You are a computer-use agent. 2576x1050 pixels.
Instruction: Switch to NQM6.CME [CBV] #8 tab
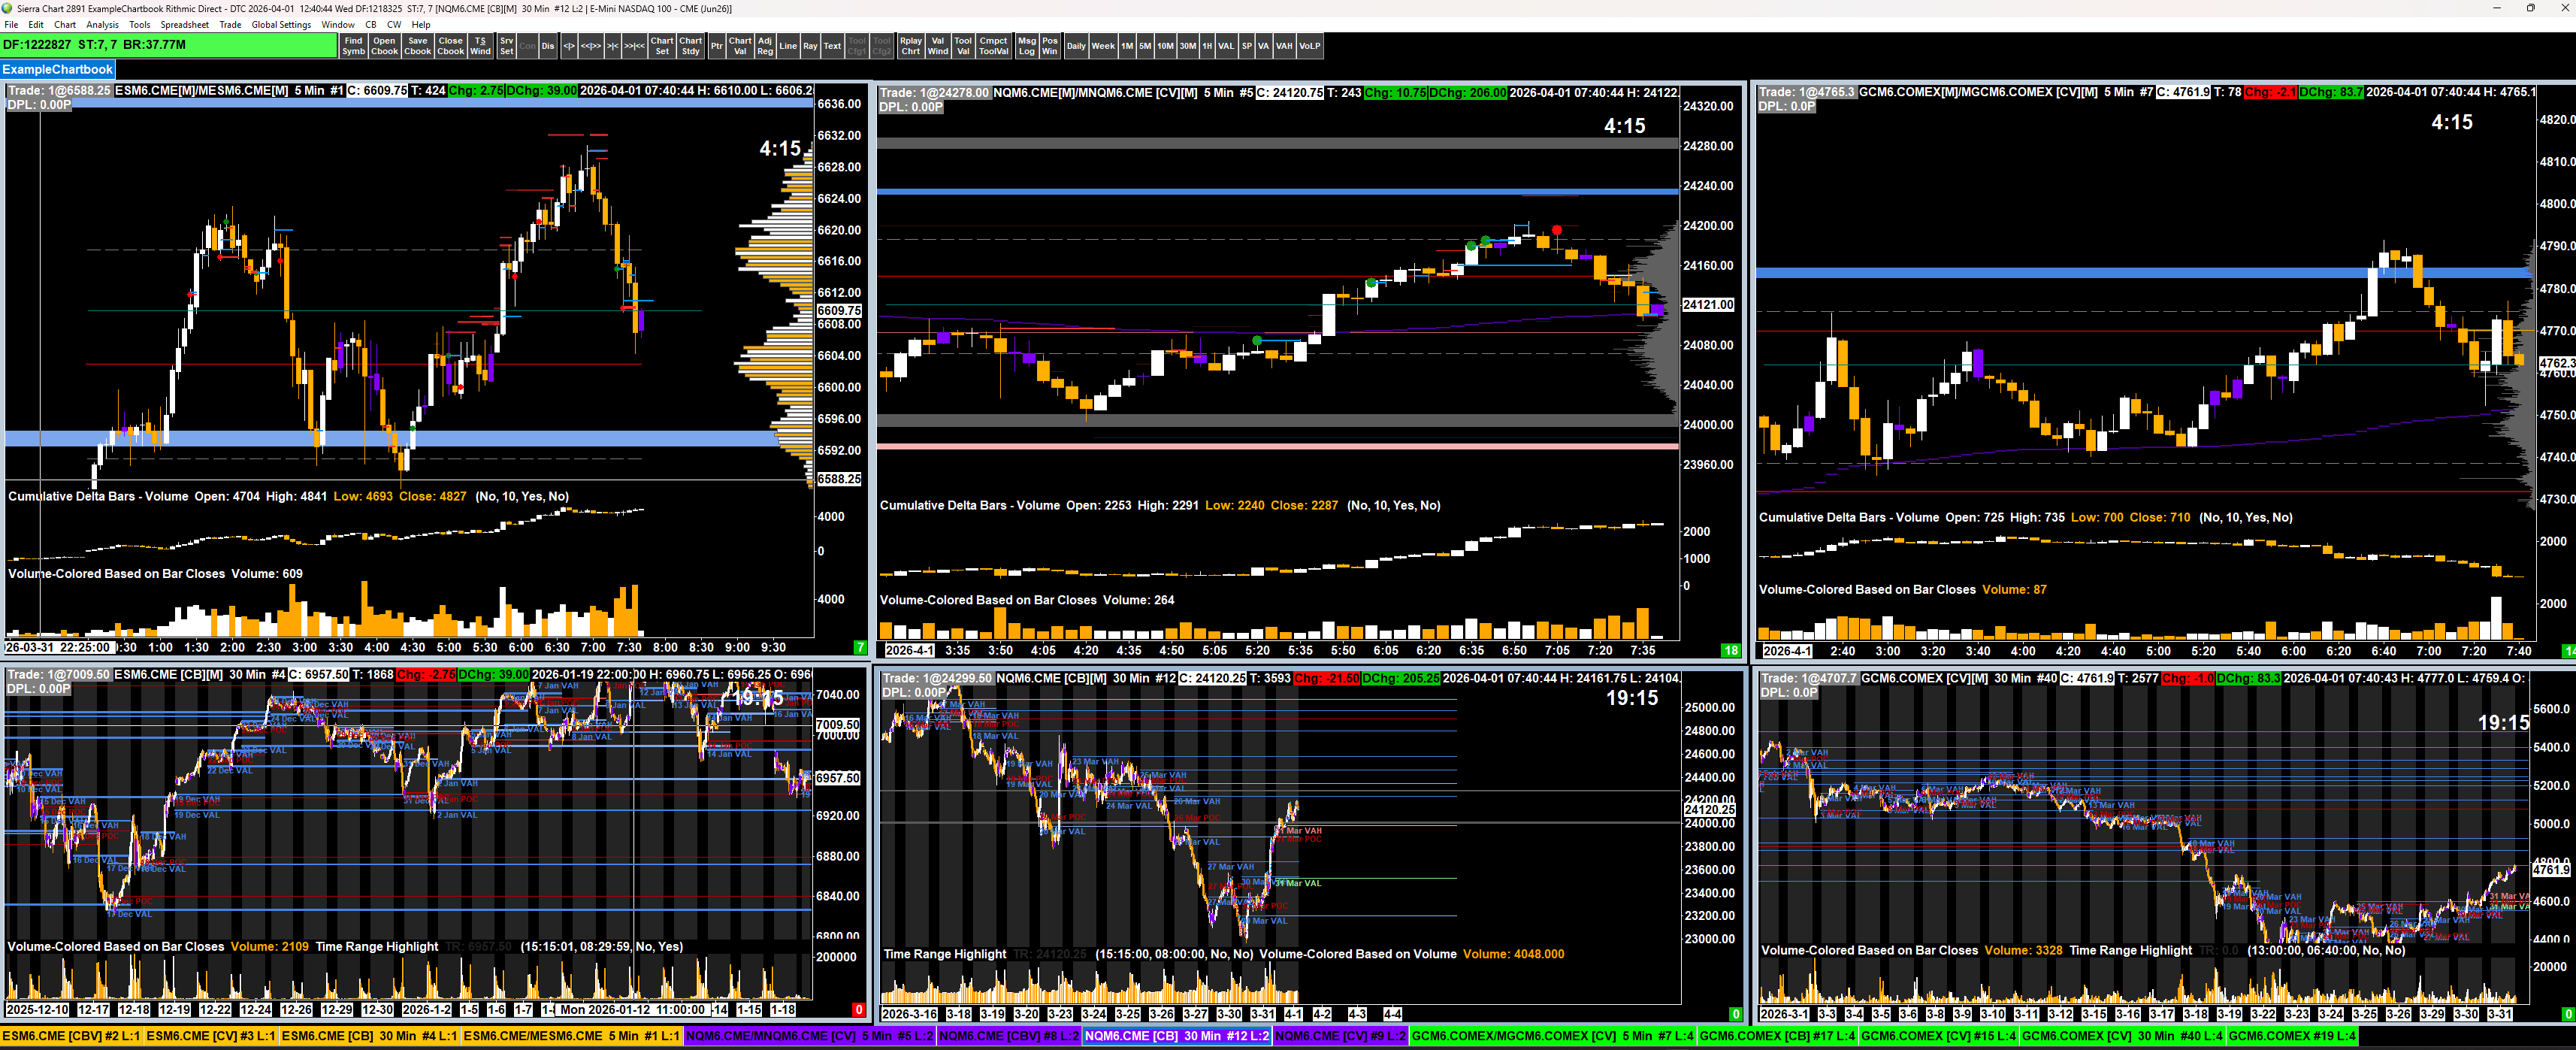click(1009, 1036)
